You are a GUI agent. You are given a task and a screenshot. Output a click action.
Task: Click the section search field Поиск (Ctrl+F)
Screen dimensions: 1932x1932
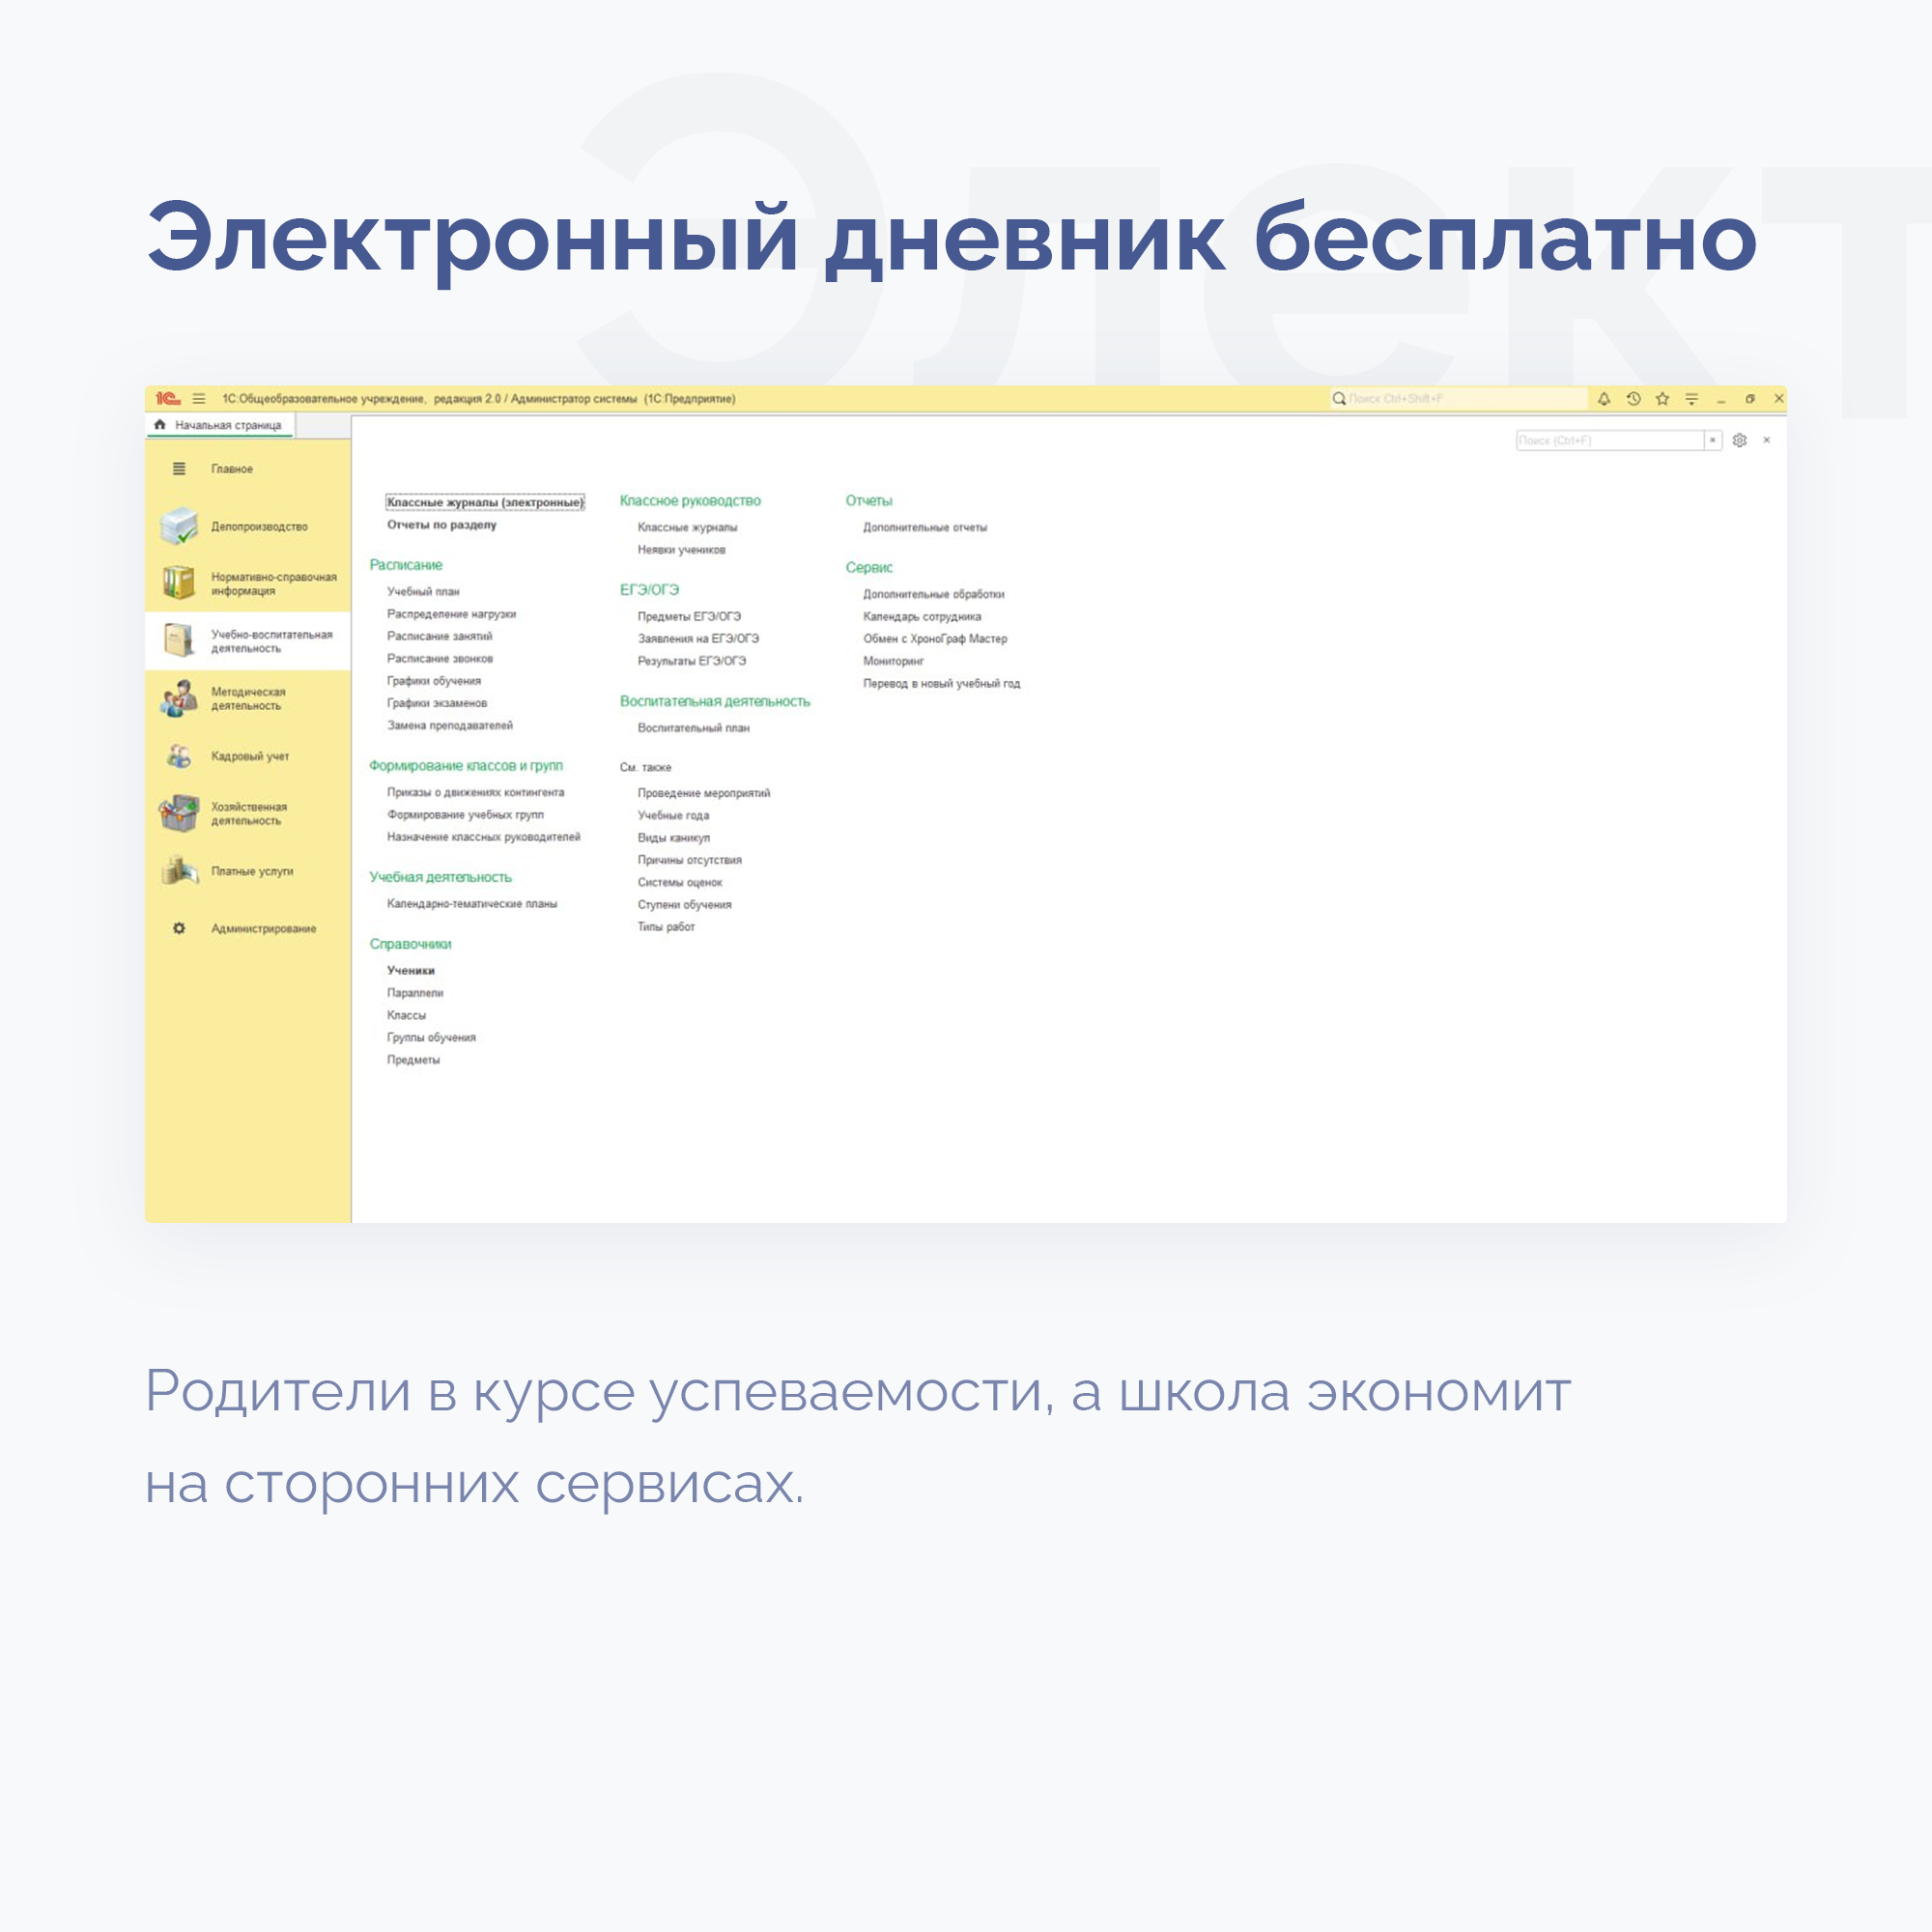pos(1610,440)
